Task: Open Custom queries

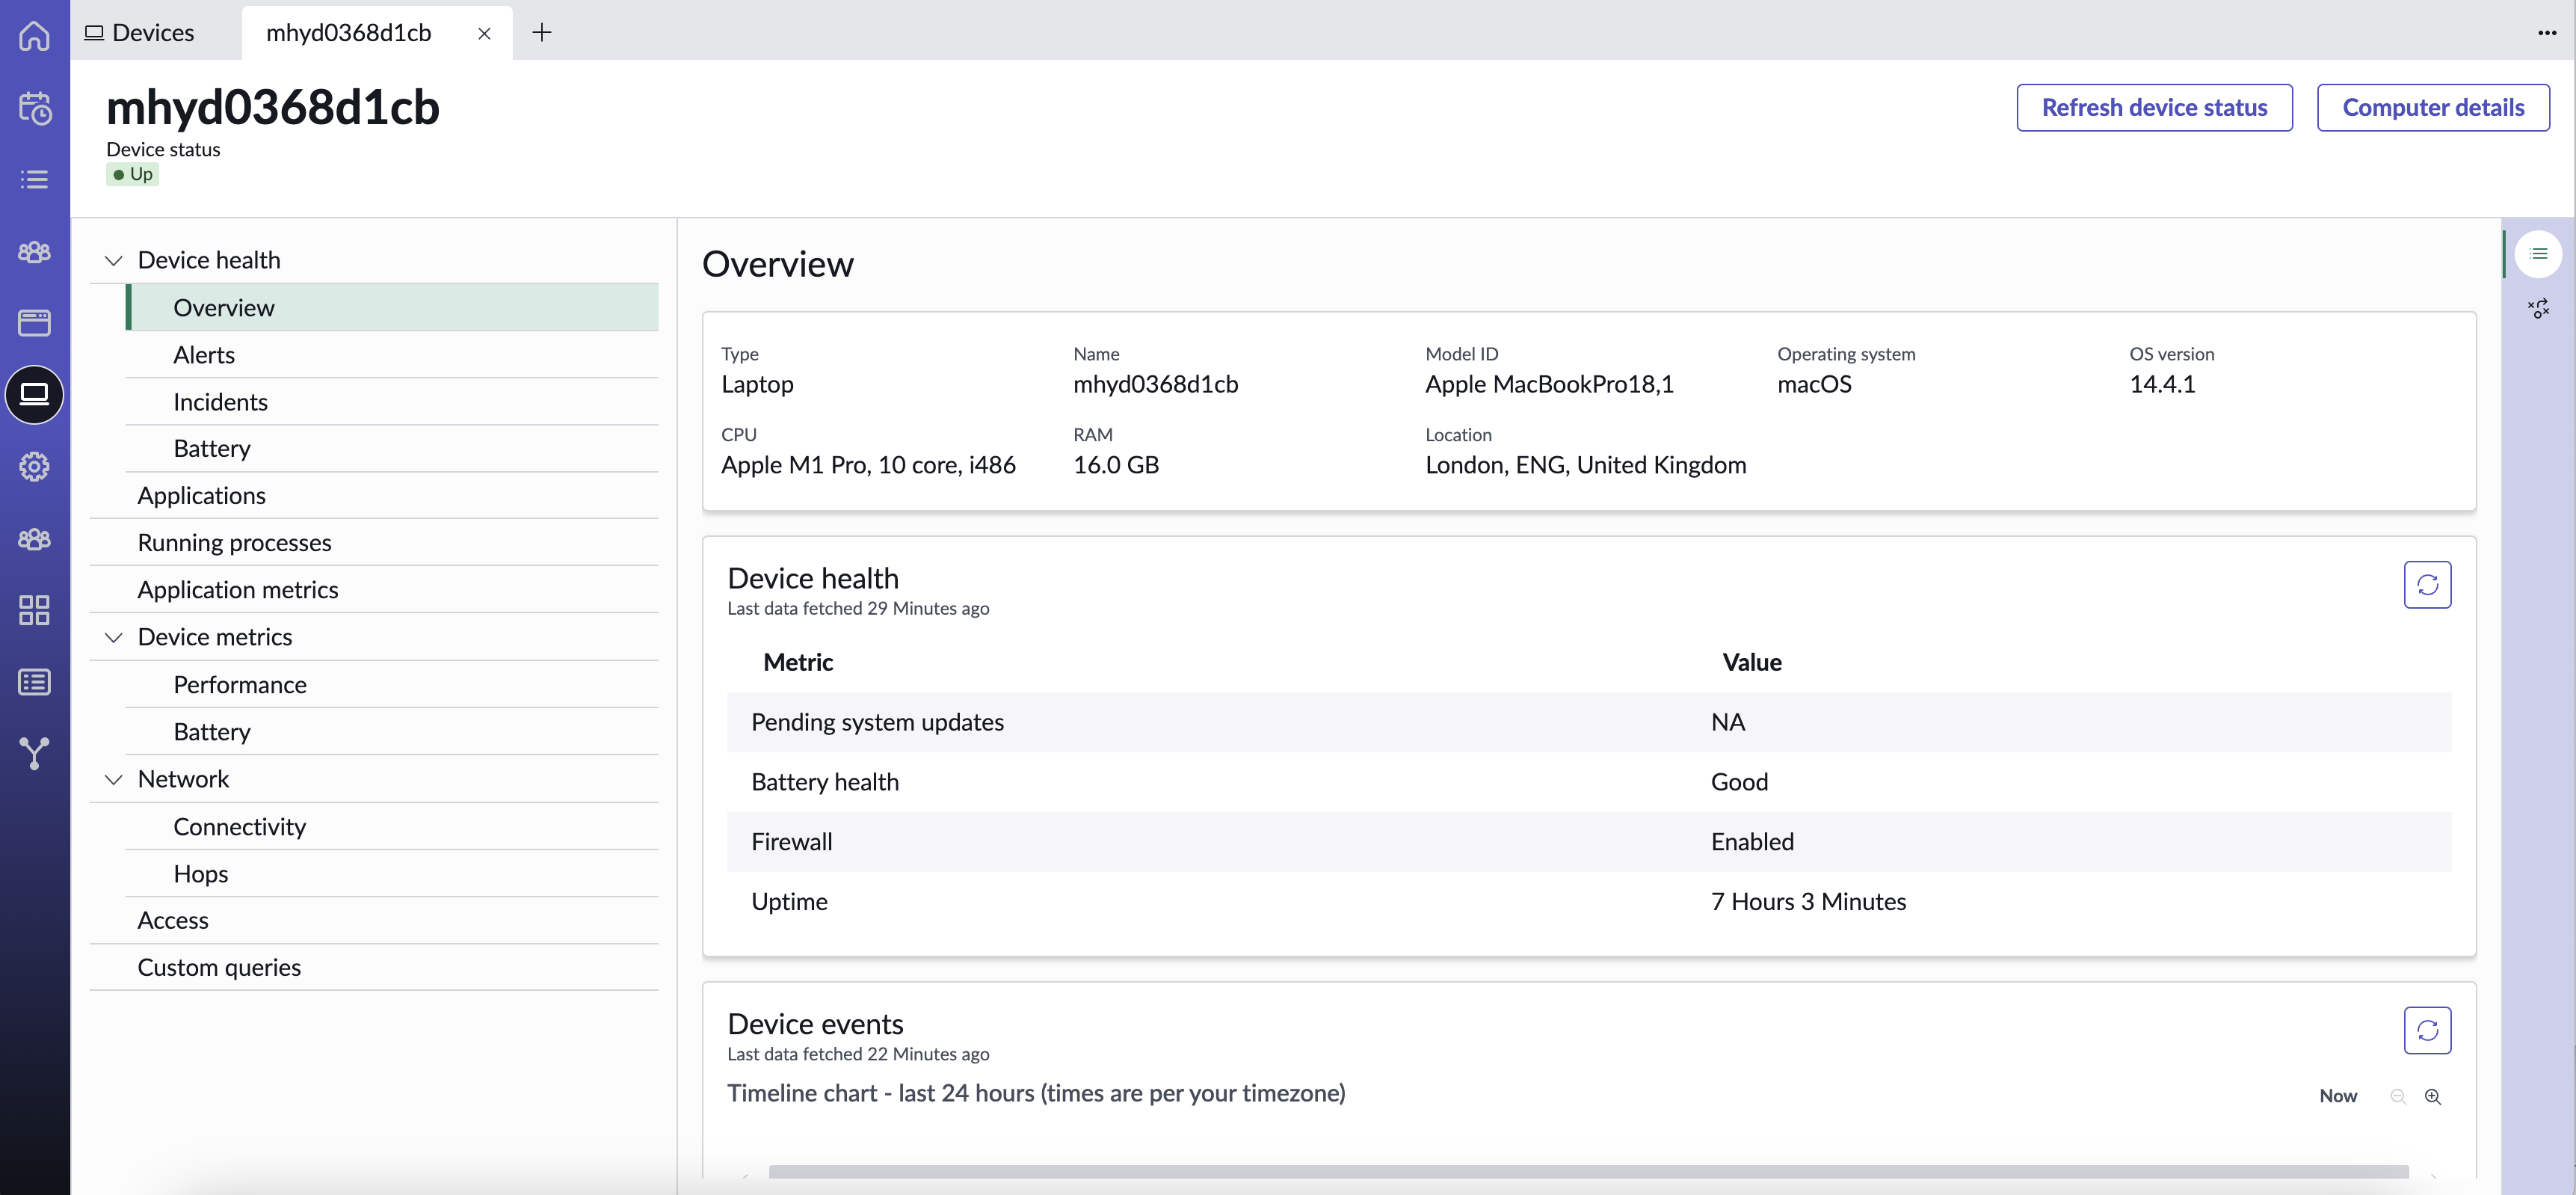Action: 374,967
